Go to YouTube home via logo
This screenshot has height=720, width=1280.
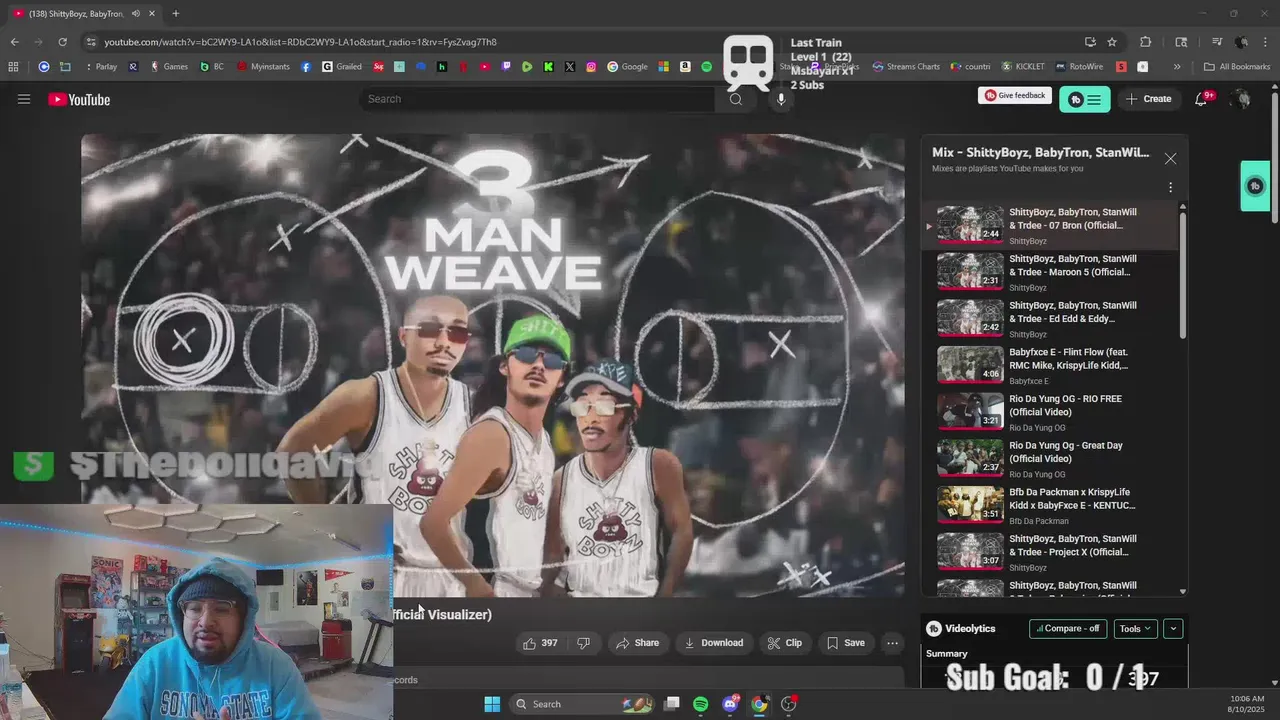pos(79,99)
